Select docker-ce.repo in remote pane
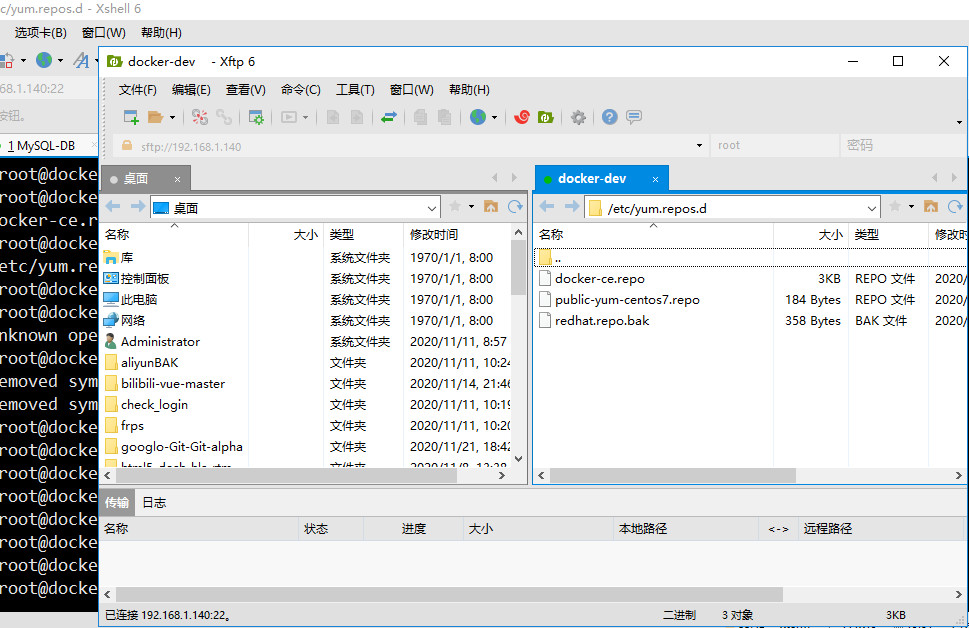 coord(599,279)
